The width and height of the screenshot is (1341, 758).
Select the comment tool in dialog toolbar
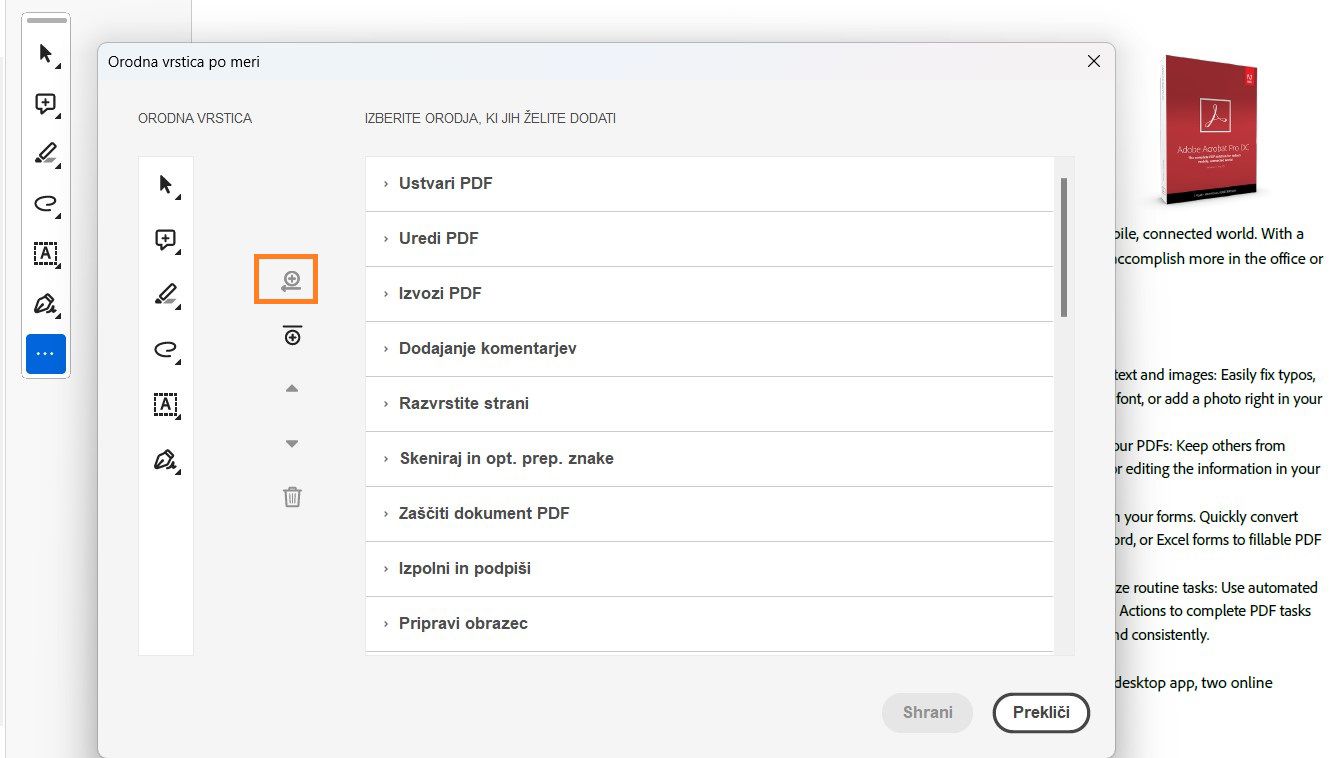point(166,240)
